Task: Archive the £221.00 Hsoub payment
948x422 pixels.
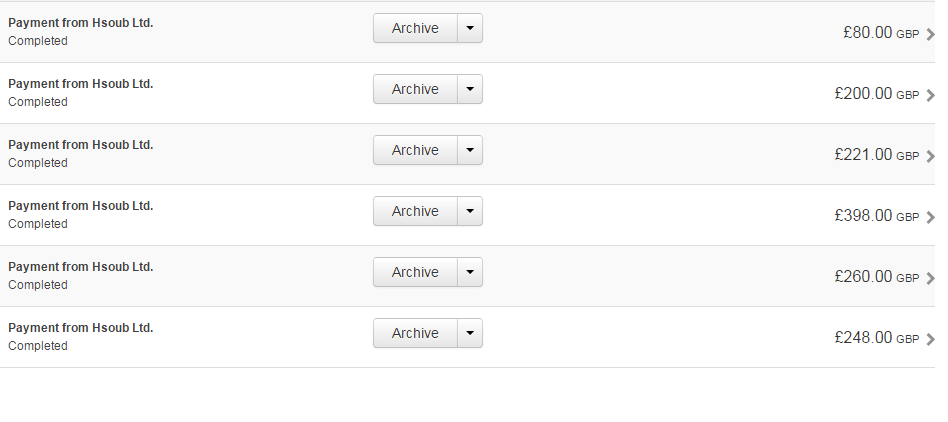Action: [415, 150]
